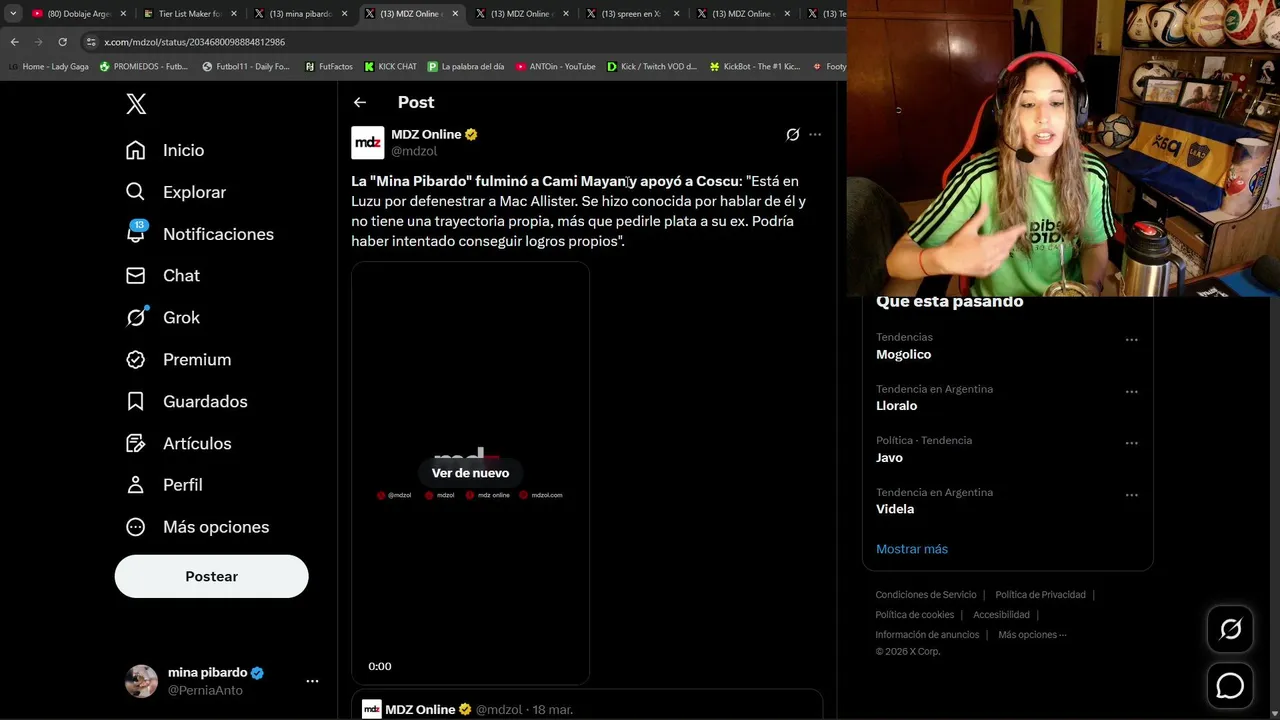The height and width of the screenshot is (720, 1280).
Task: Click the @mdzol handle
Action: pyautogui.click(x=414, y=151)
